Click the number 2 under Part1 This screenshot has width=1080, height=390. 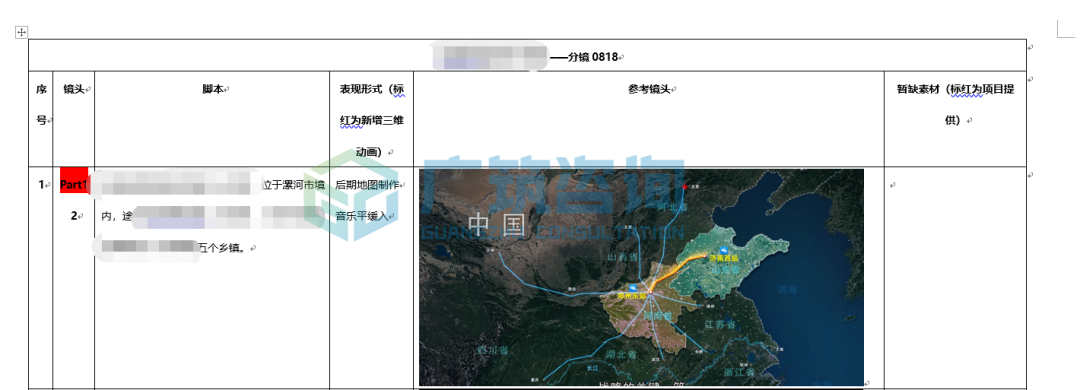tap(74, 216)
